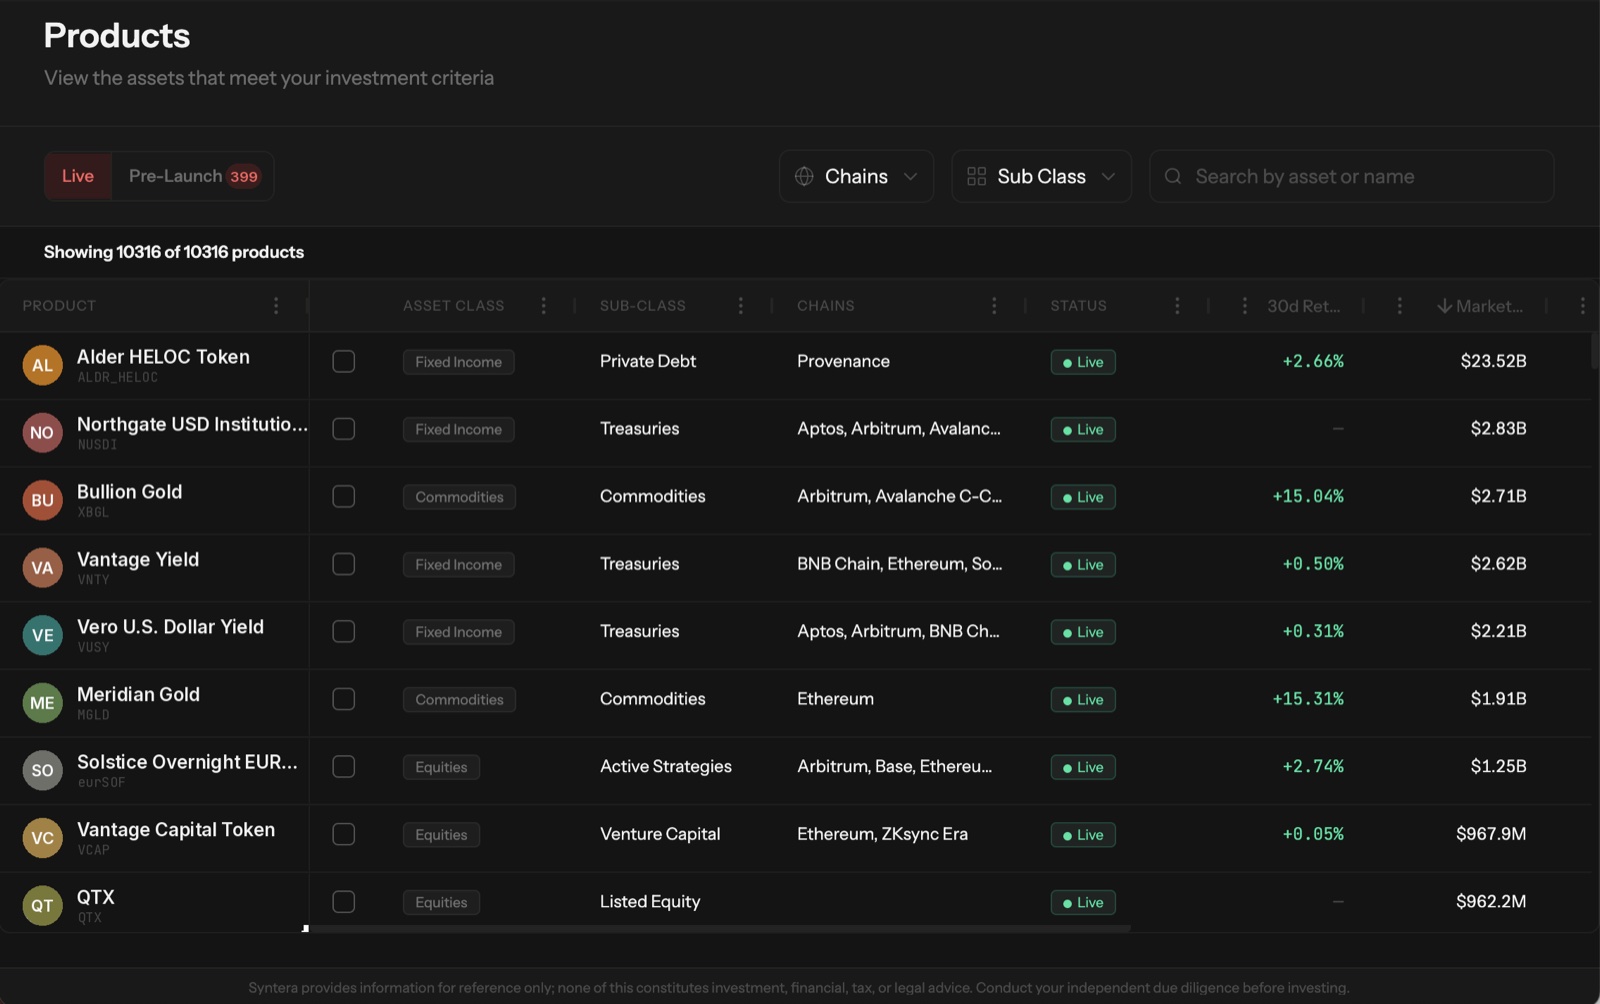Viewport: 1600px width, 1004px height.
Task: Click the descending sort arrow on Market column
Action: tap(1444, 306)
